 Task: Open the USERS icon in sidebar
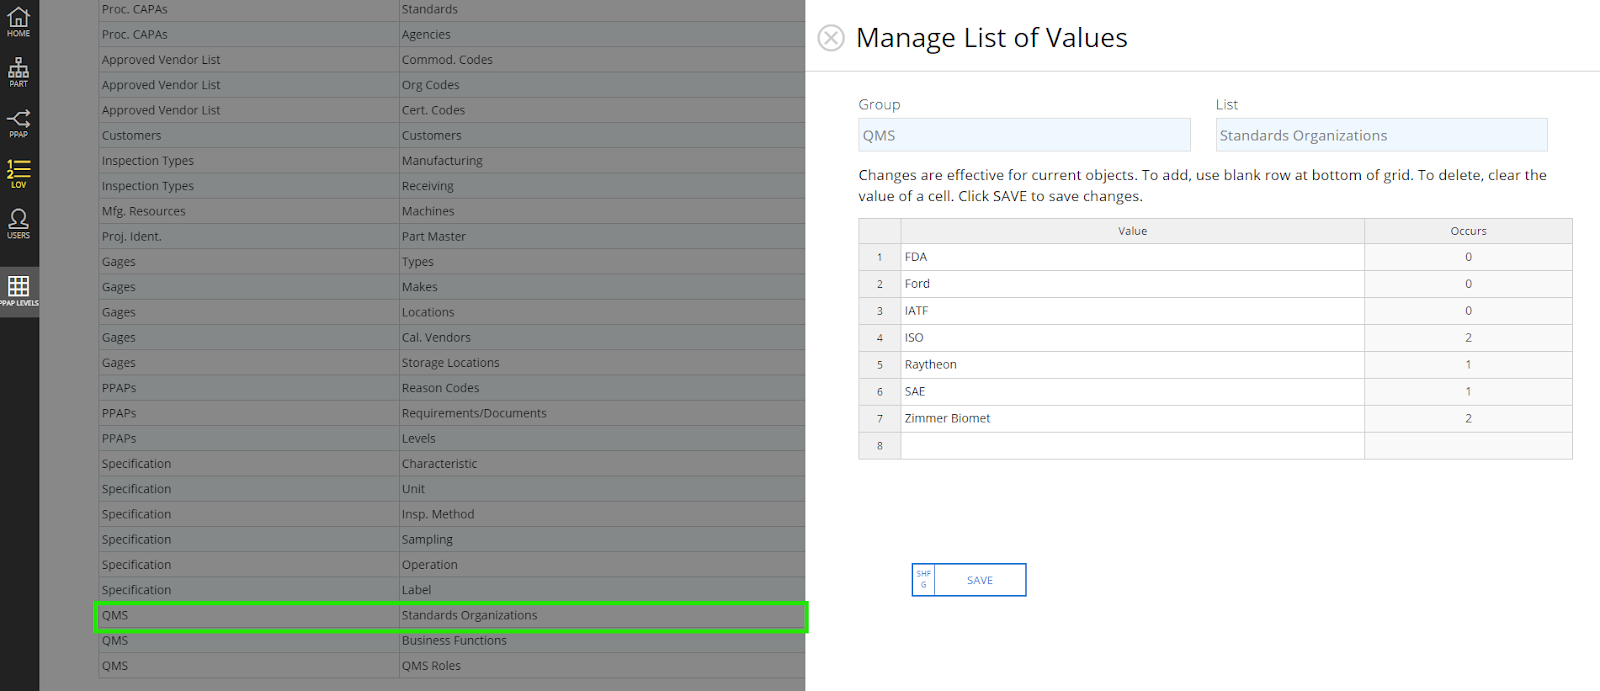[19, 223]
